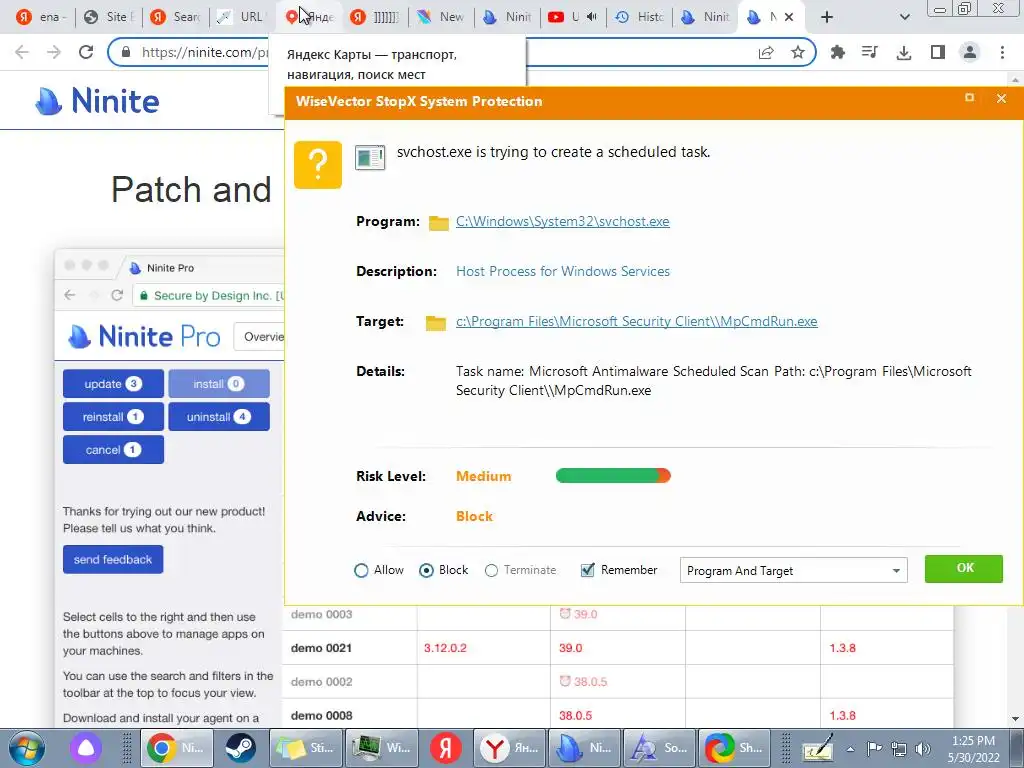
Task: Uncheck the Remember checkbox
Action: pos(587,569)
